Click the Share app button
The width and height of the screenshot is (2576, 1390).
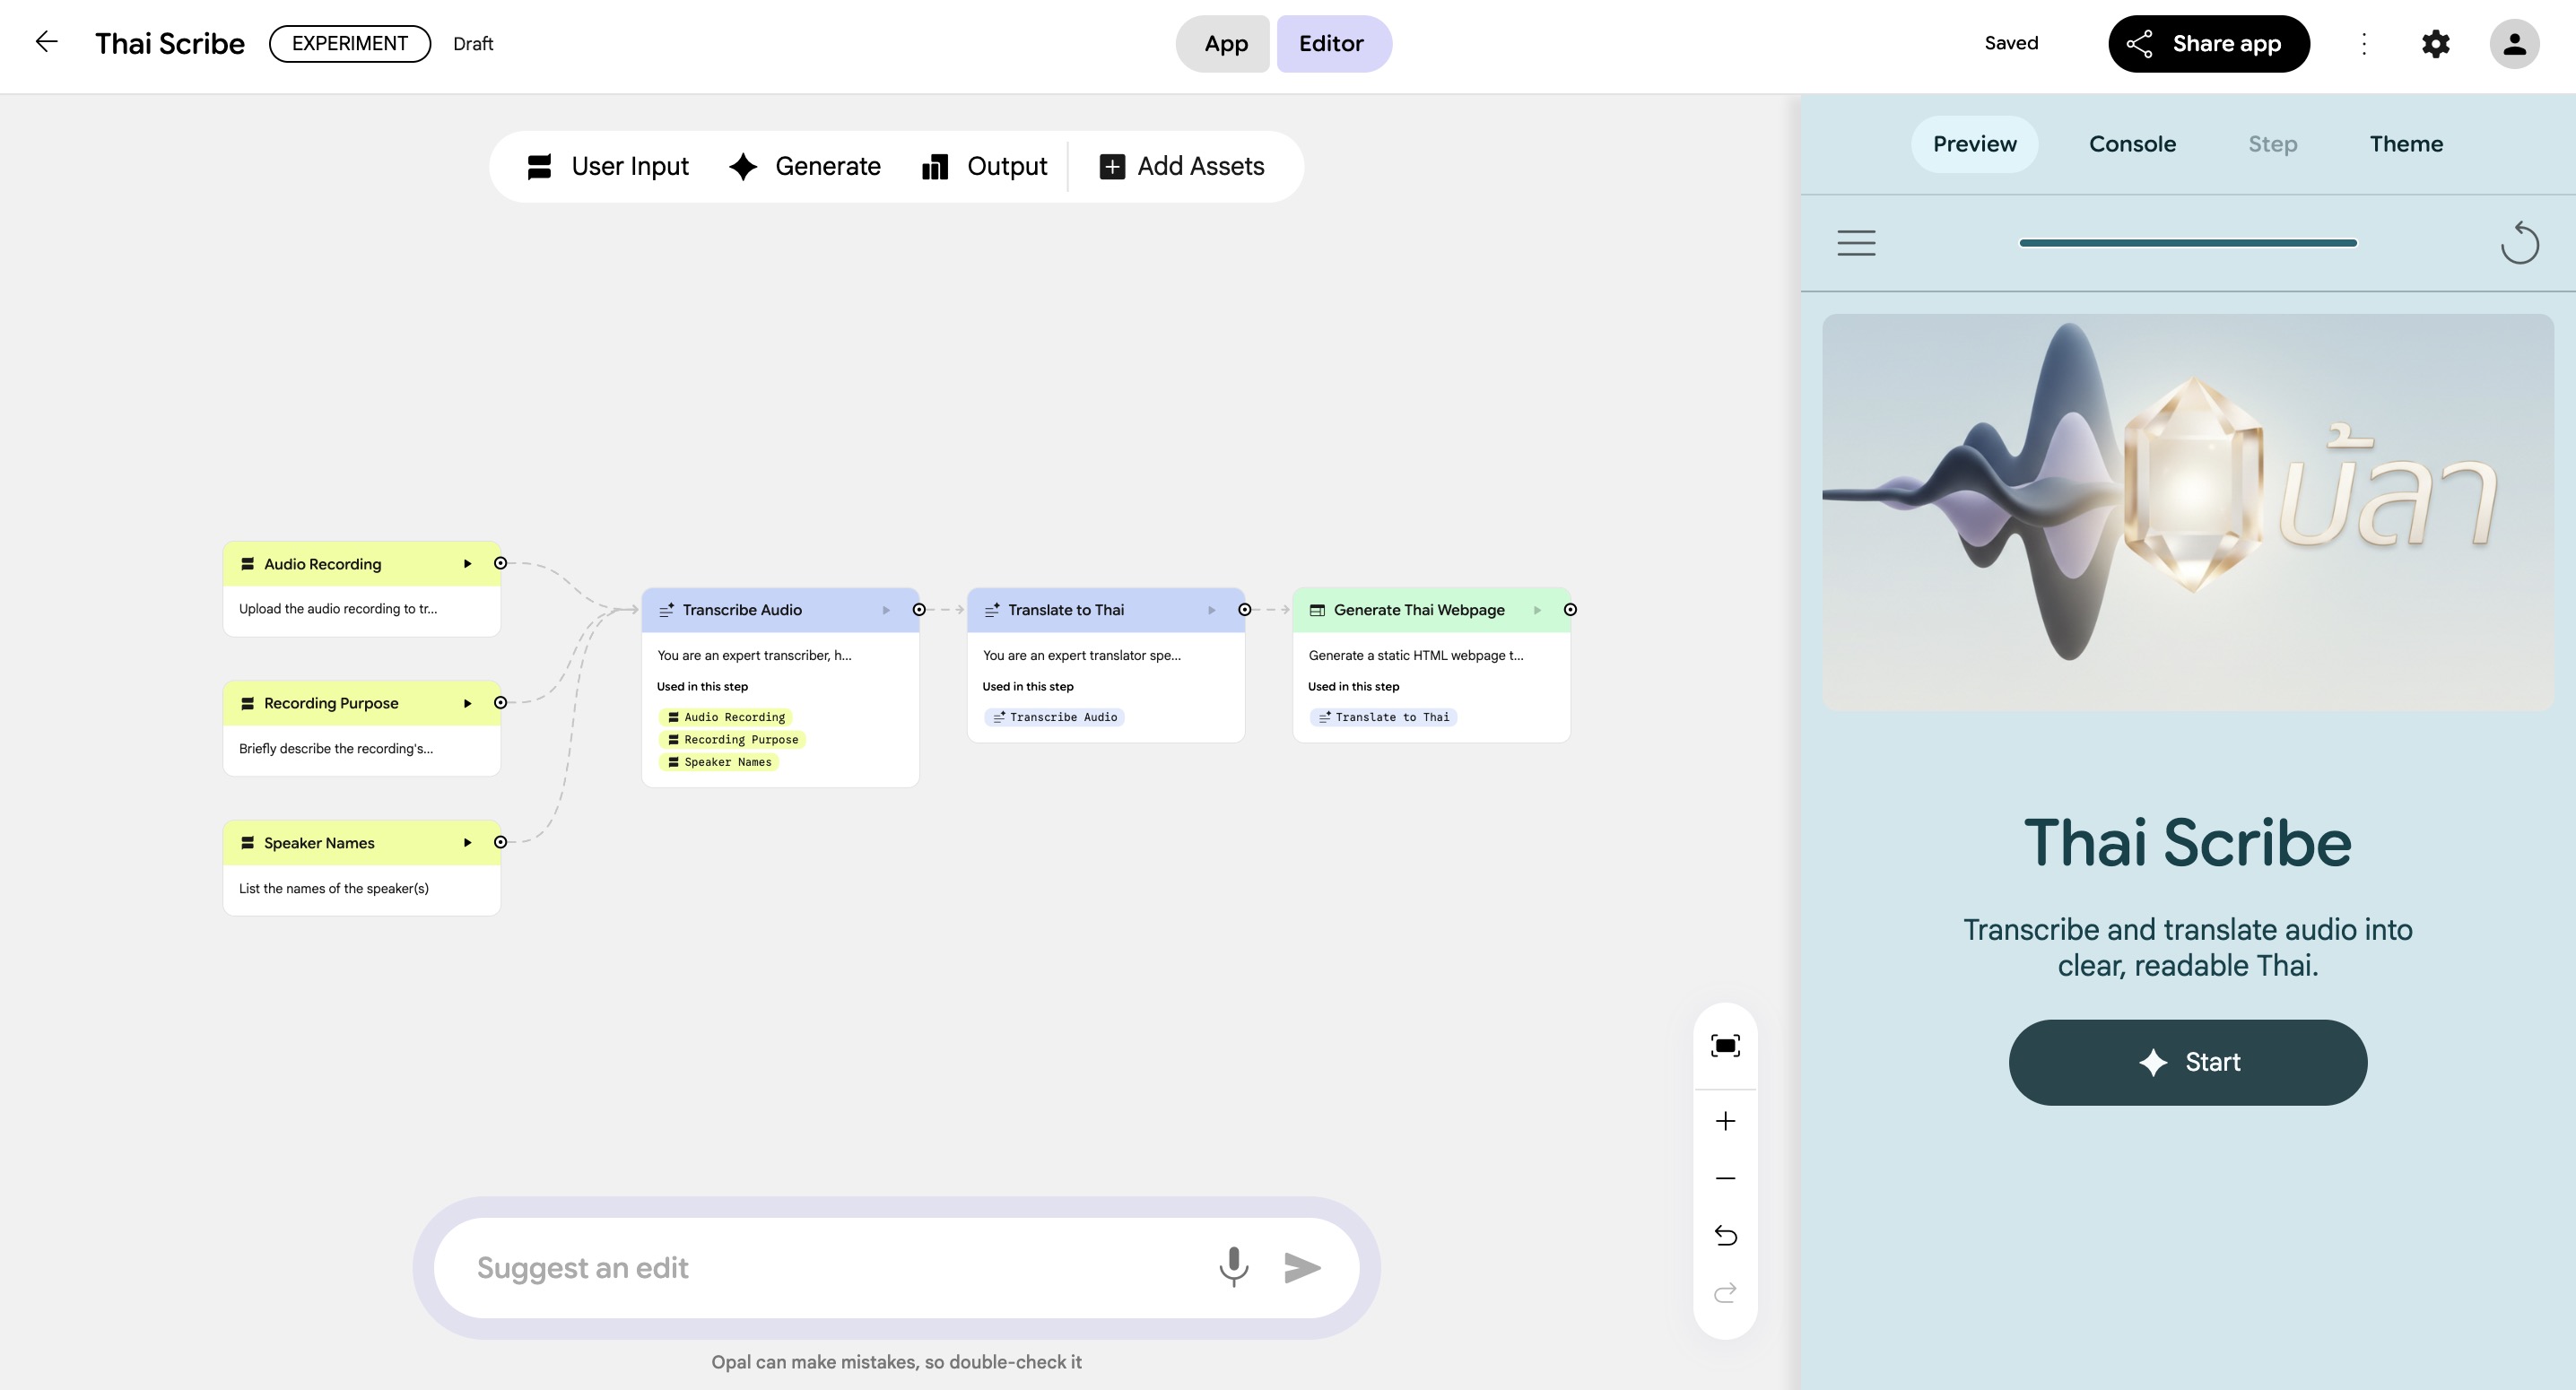click(2208, 44)
